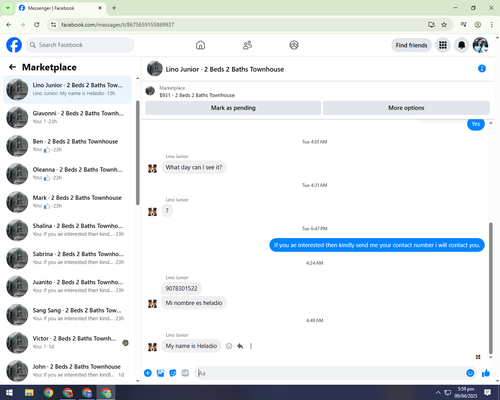Reload the page in browser toolbar
Screen dimensions: 500x400
coord(37,25)
